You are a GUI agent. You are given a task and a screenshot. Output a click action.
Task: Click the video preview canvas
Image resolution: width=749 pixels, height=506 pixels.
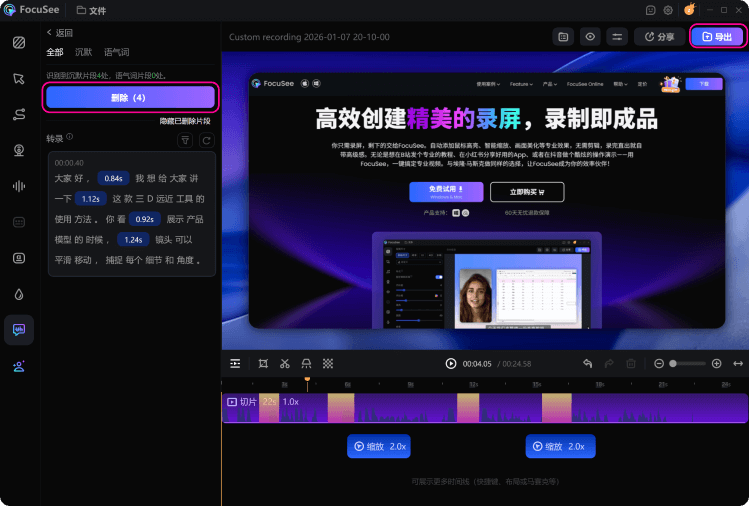point(485,201)
